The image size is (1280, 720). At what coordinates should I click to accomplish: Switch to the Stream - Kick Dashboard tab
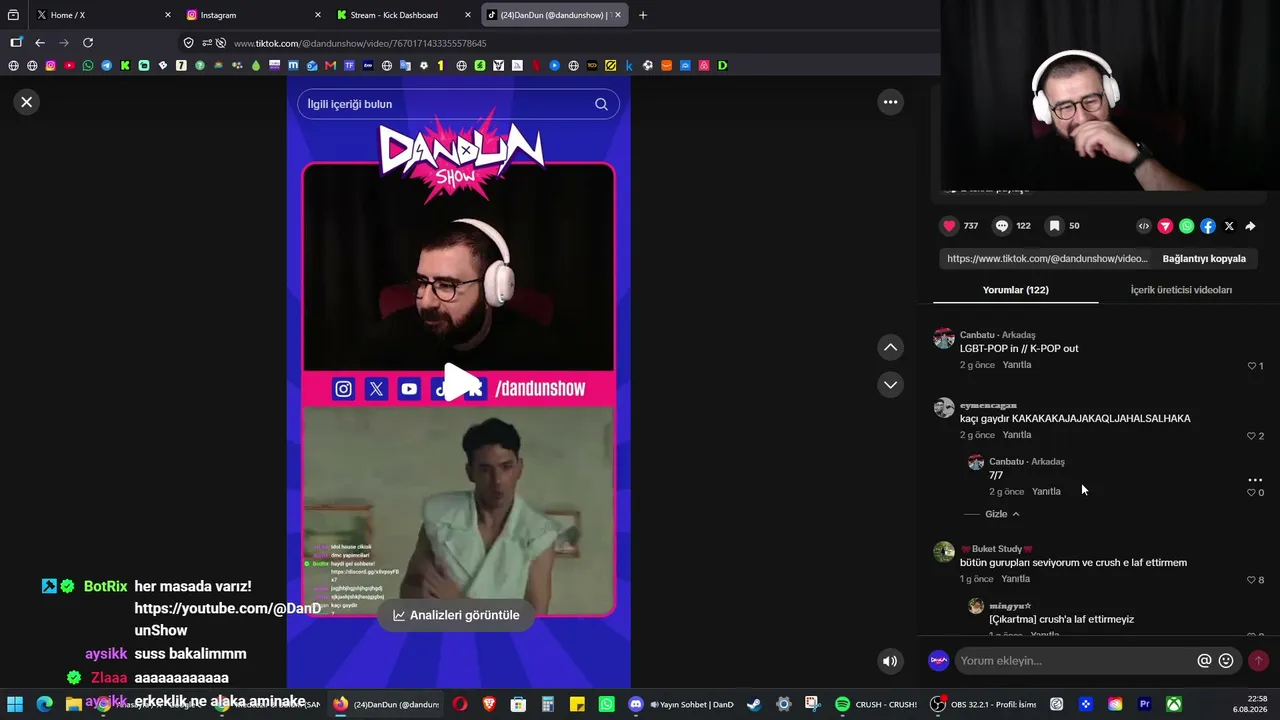tap(401, 15)
